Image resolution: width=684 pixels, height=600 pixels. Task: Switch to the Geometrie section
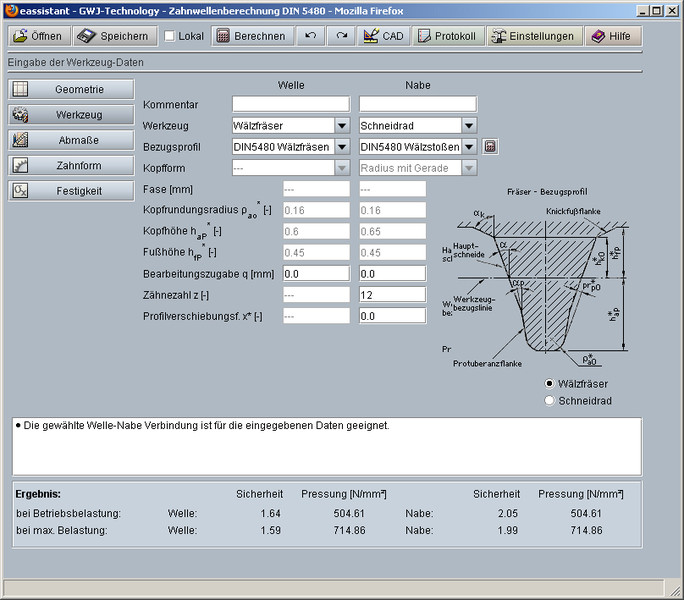pos(70,89)
